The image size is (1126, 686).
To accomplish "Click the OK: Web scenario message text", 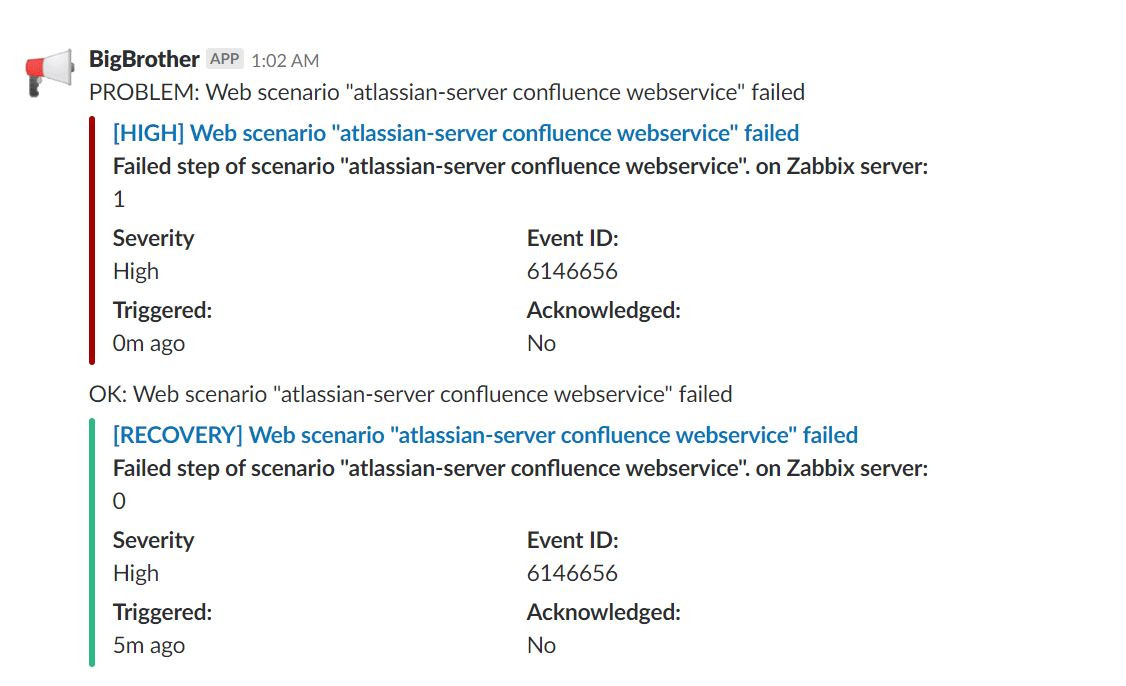I will click(410, 394).
